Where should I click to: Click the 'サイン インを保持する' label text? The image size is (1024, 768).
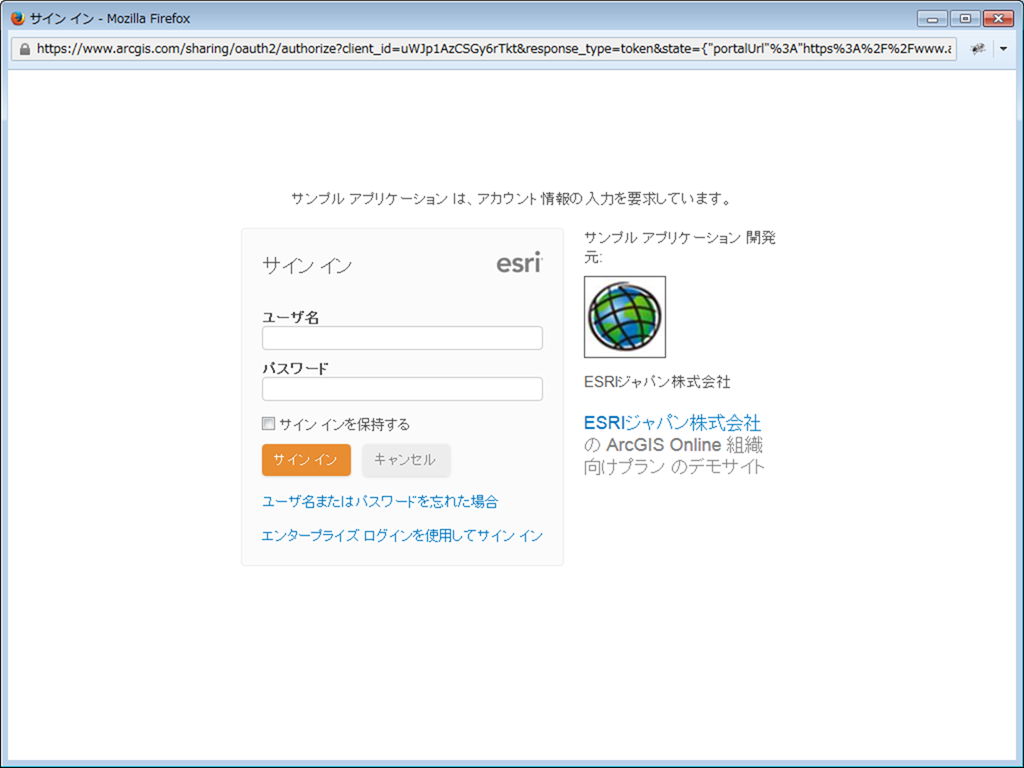tap(345, 424)
